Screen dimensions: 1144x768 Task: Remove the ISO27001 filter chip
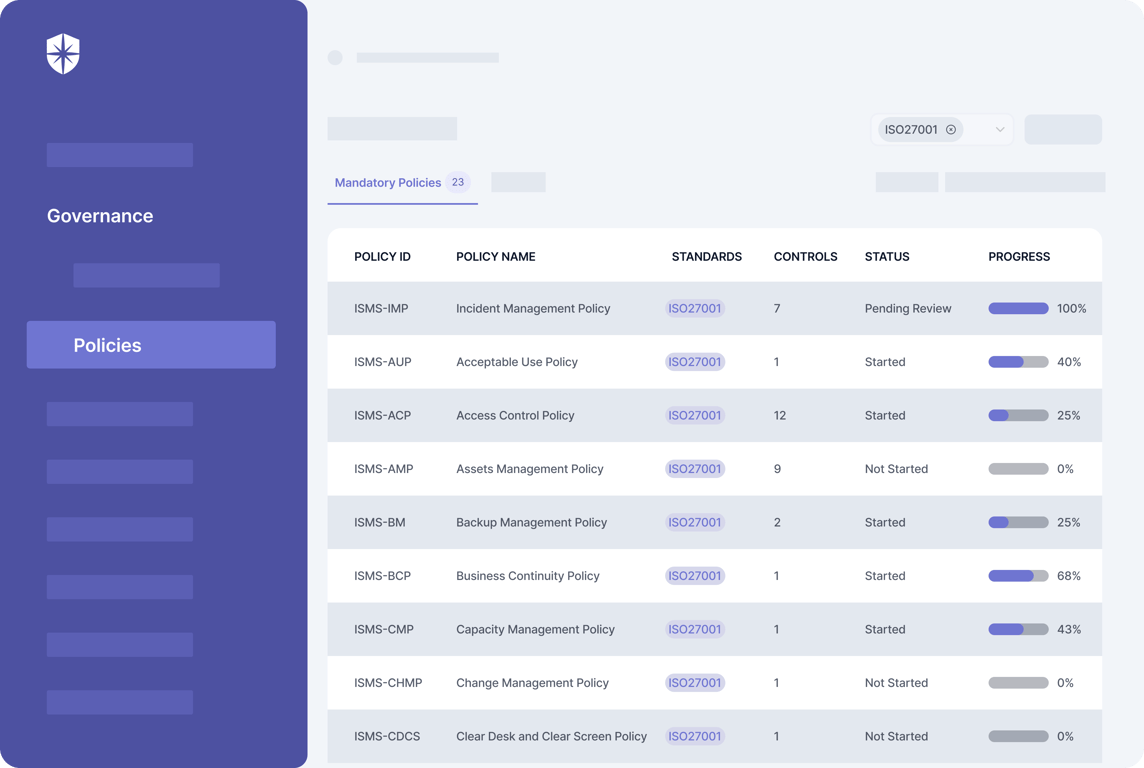coord(951,130)
